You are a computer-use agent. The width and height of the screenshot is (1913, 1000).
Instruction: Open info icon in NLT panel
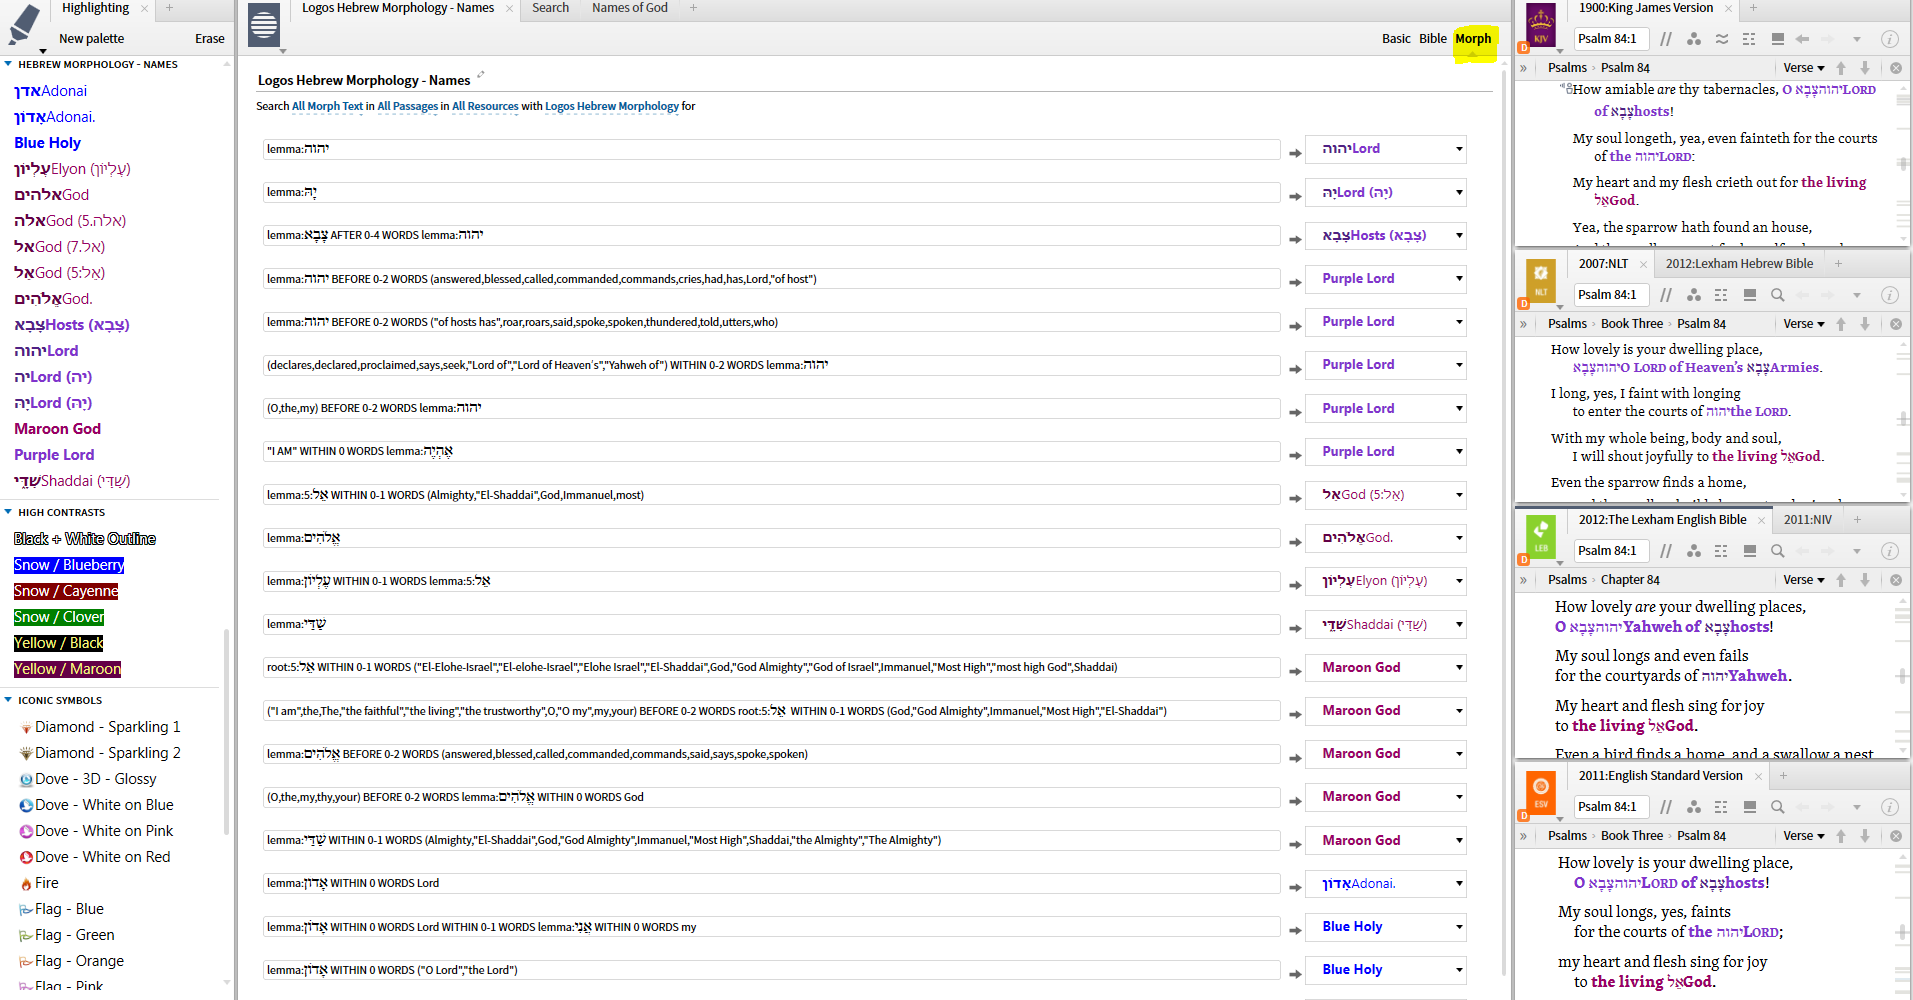pyautogui.click(x=1890, y=295)
